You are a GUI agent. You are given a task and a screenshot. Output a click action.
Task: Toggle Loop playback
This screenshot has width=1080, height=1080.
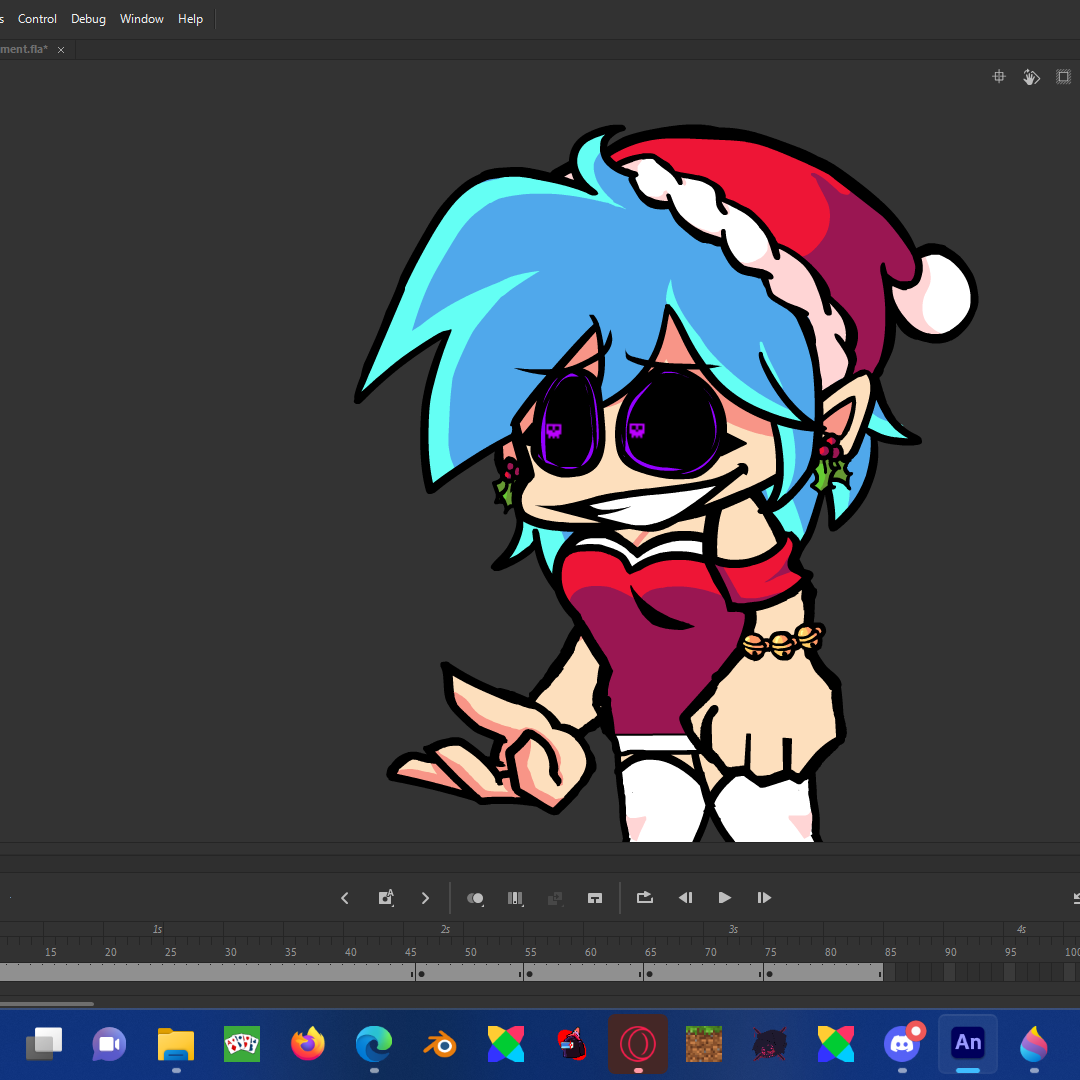[x=645, y=897]
